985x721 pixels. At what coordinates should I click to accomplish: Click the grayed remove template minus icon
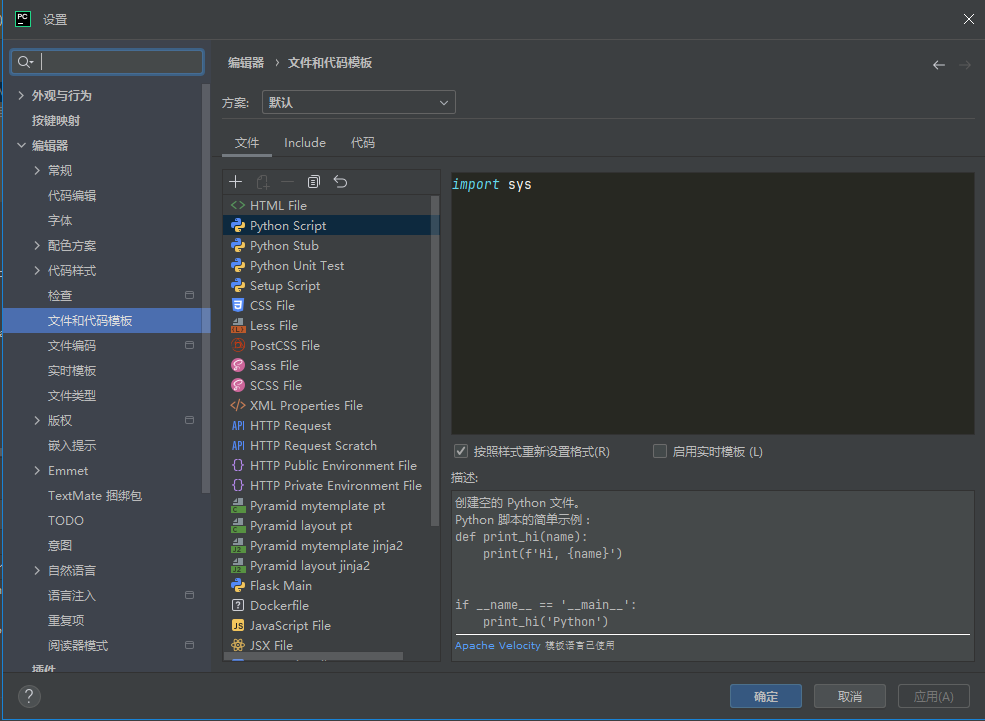pyautogui.click(x=287, y=182)
